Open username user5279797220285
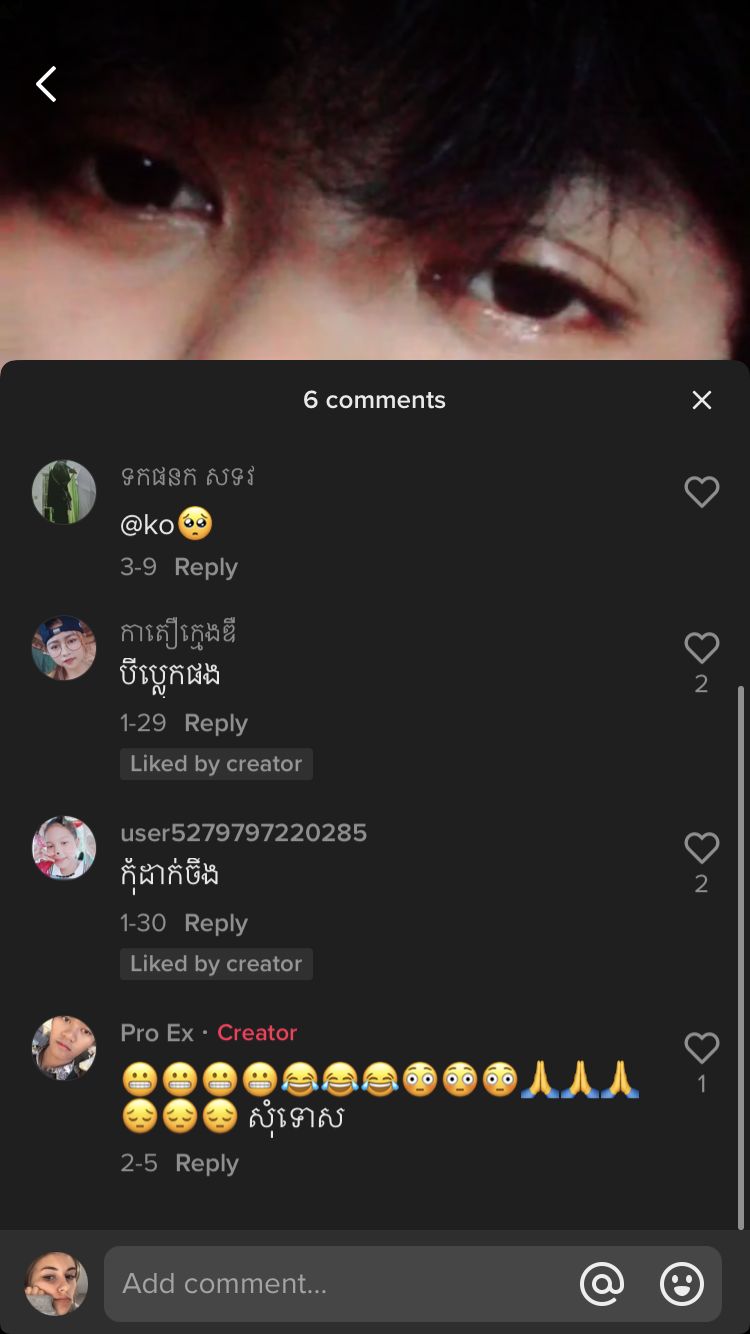 (x=243, y=833)
